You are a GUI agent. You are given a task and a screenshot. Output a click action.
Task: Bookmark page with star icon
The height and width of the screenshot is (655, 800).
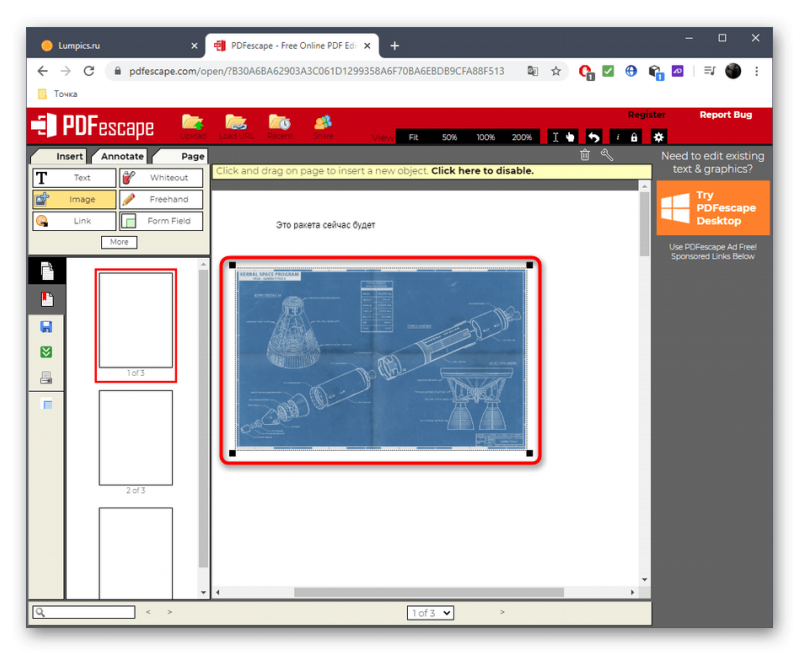(x=556, y=71)
